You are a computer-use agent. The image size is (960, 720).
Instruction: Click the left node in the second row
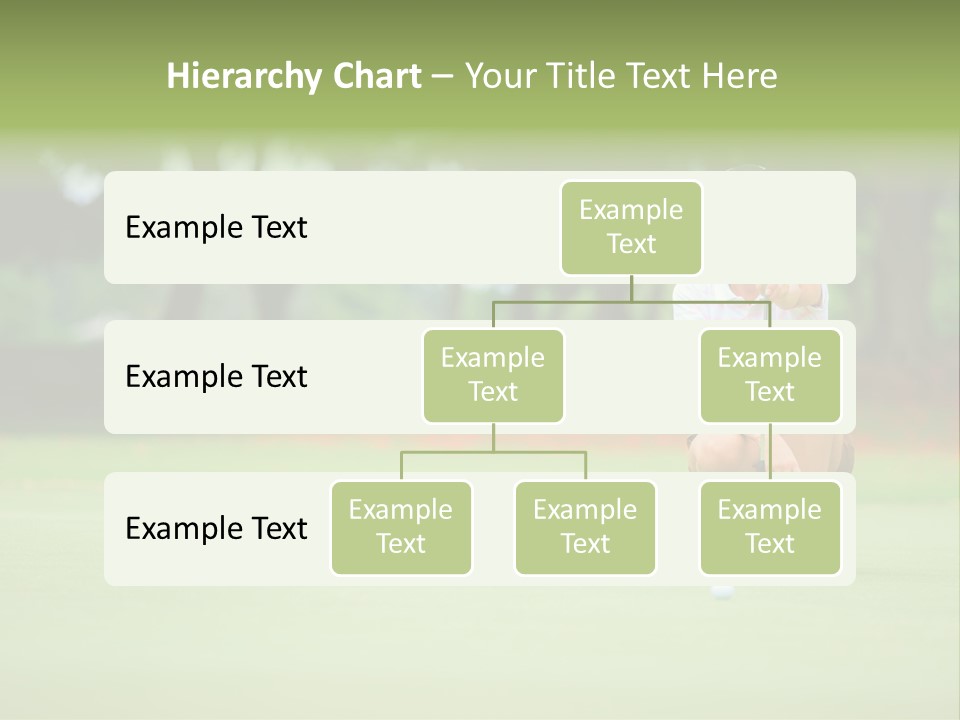click(x=493, y=375)
